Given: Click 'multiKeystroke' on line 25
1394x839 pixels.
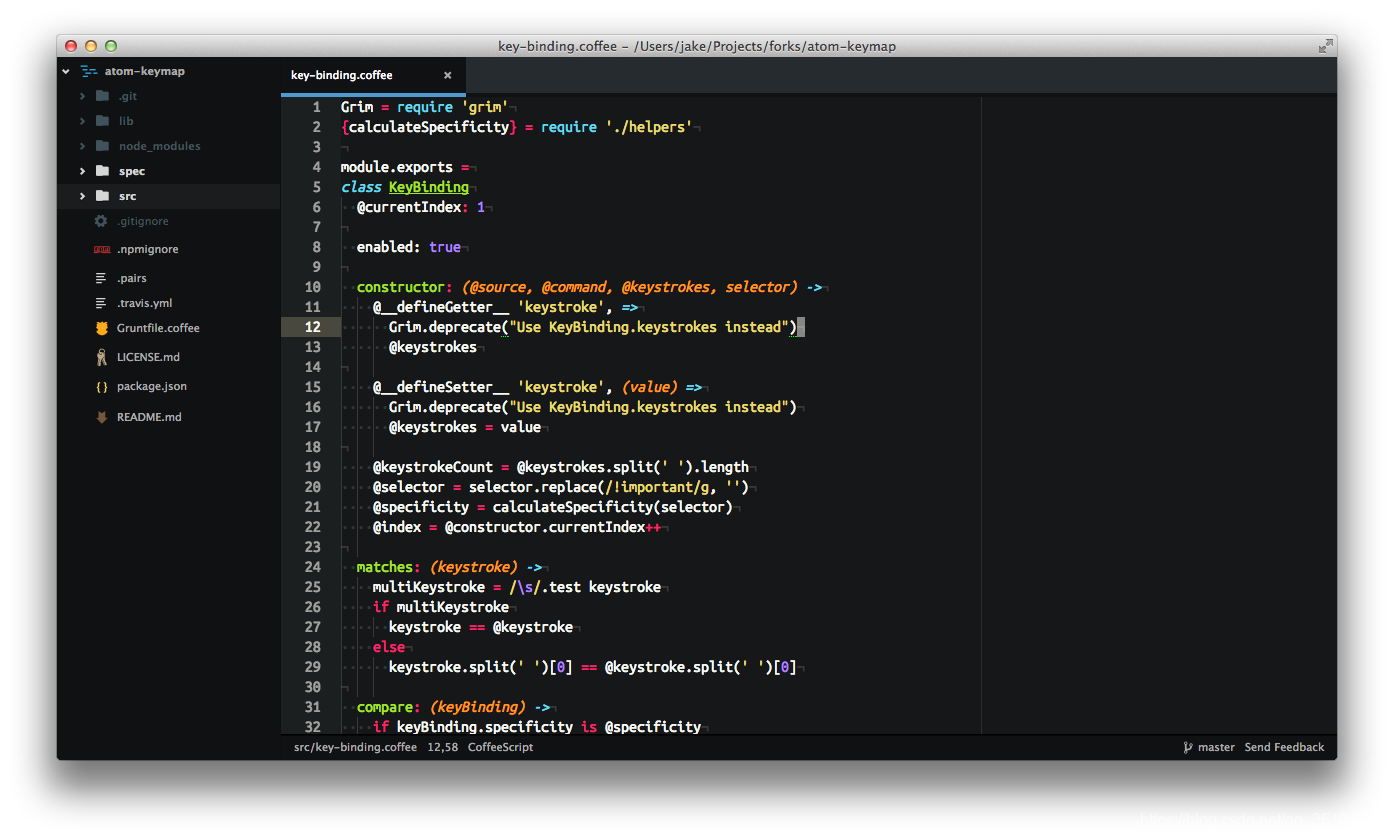Looking at the screenshot, I should (429, 587).
